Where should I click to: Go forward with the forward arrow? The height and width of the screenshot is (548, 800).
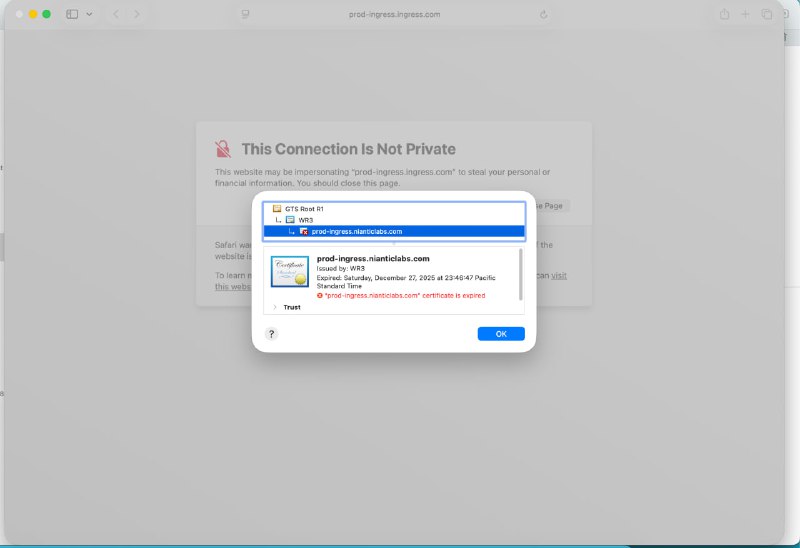(137, 14)
